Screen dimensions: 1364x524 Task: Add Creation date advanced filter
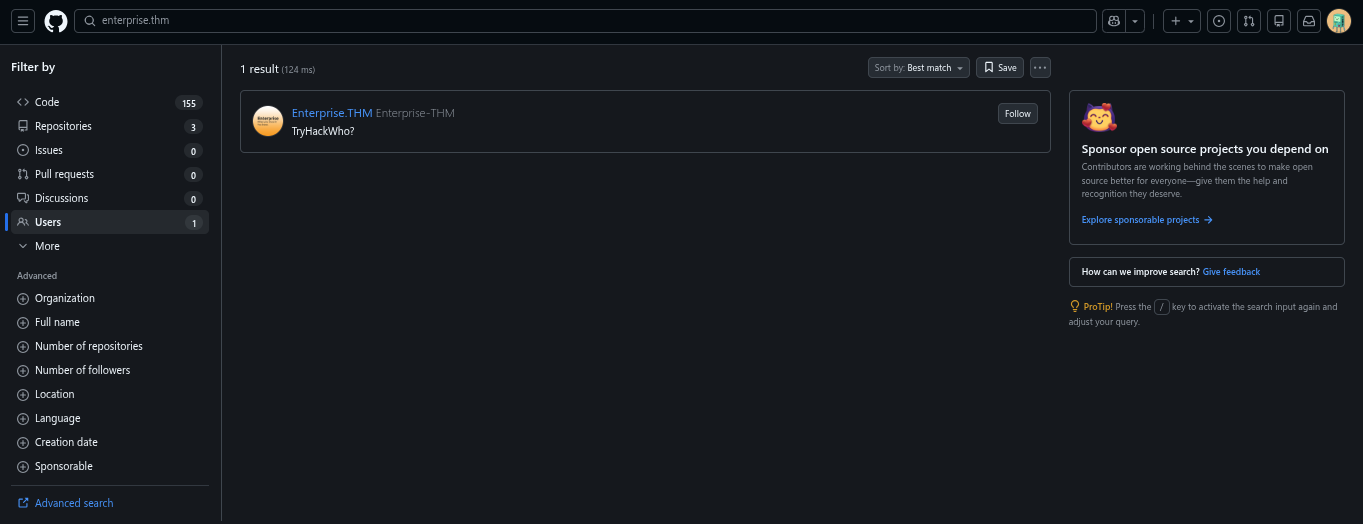(x=108, y=442)
